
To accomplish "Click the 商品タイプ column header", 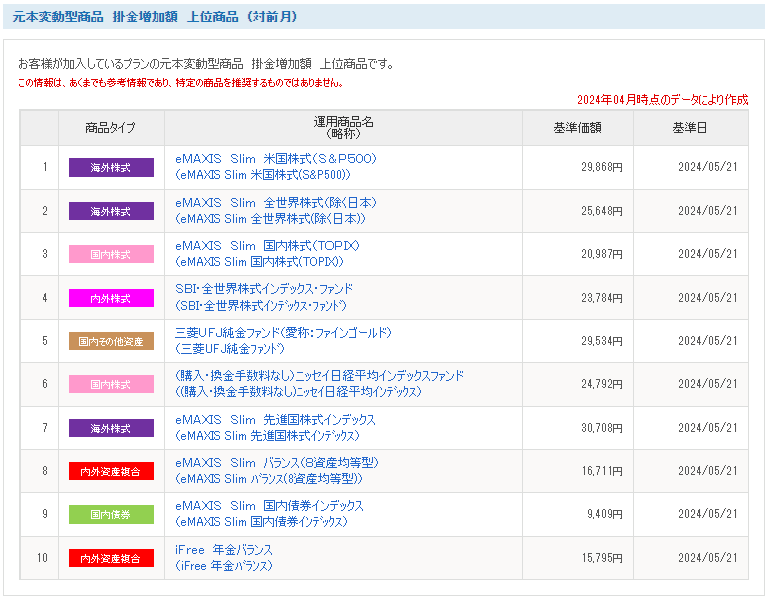I will coord(110,128).
